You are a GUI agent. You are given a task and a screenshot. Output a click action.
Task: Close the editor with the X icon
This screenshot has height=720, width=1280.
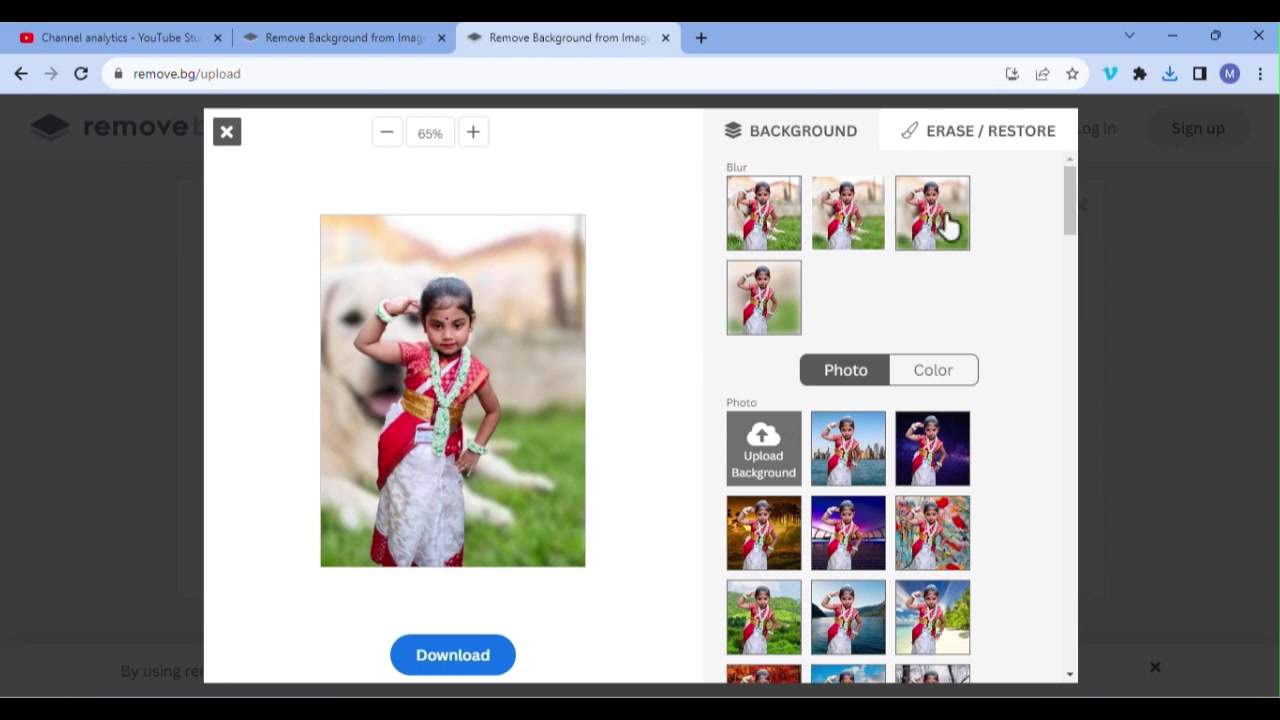[227, 132]
